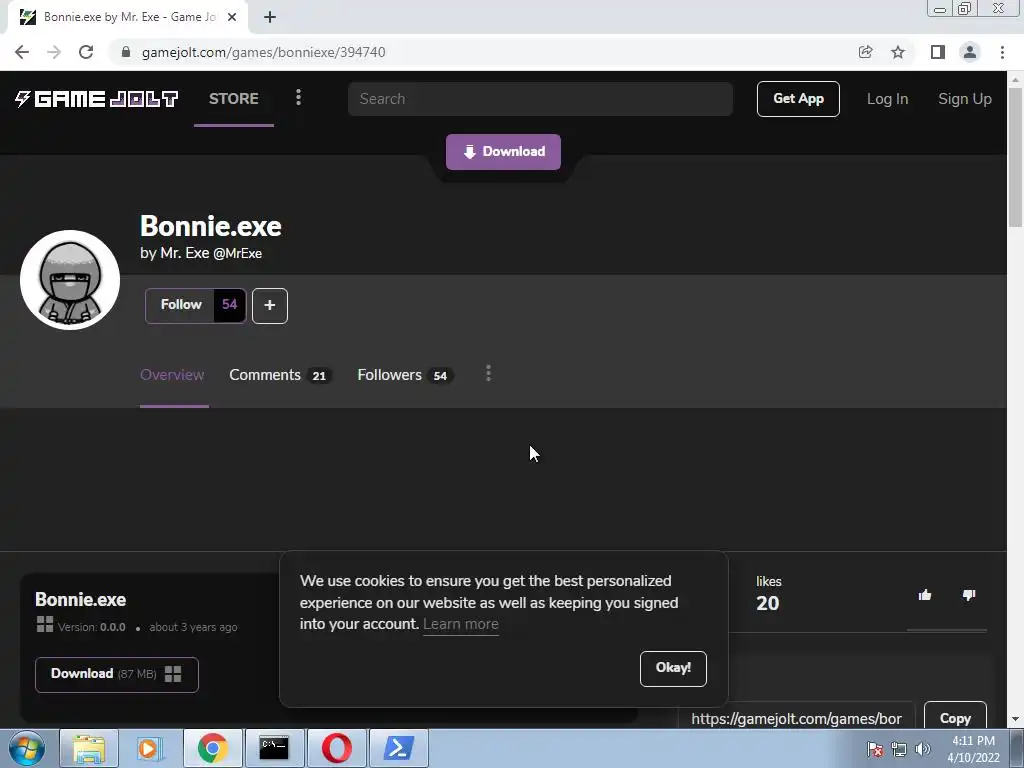Click the purple Download button
The width and height of the screenshot is (1024, 768).
coord(503,152)
